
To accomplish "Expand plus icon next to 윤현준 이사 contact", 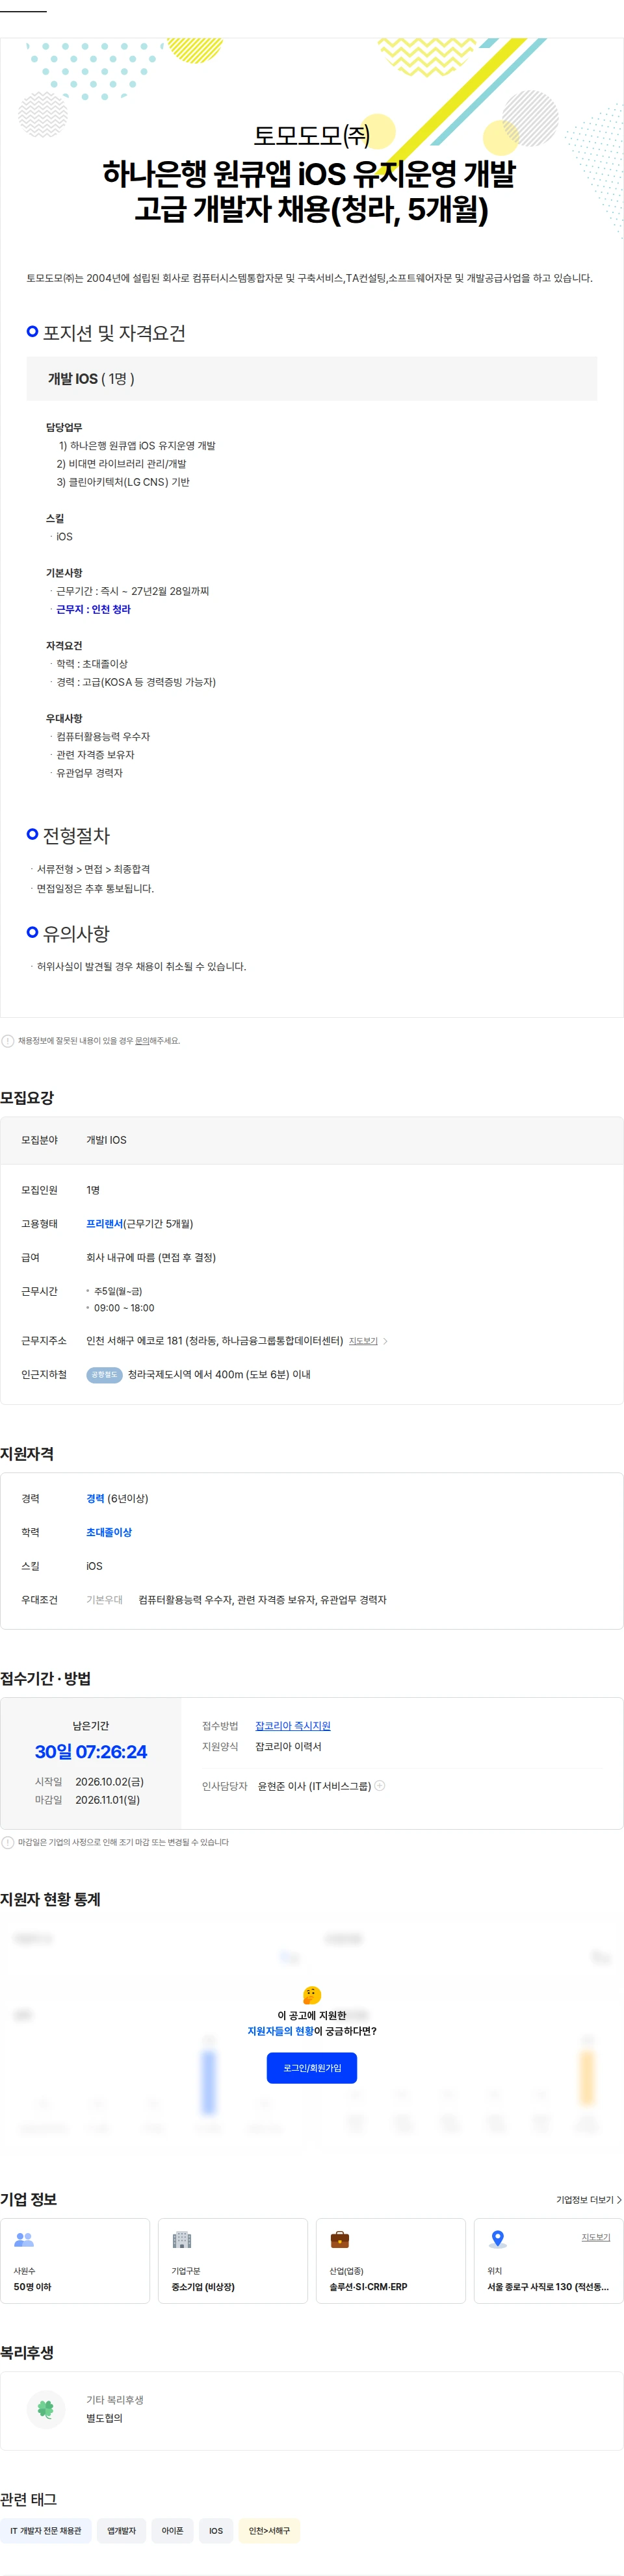I will pyautogui.click(x=380, y=1785).
